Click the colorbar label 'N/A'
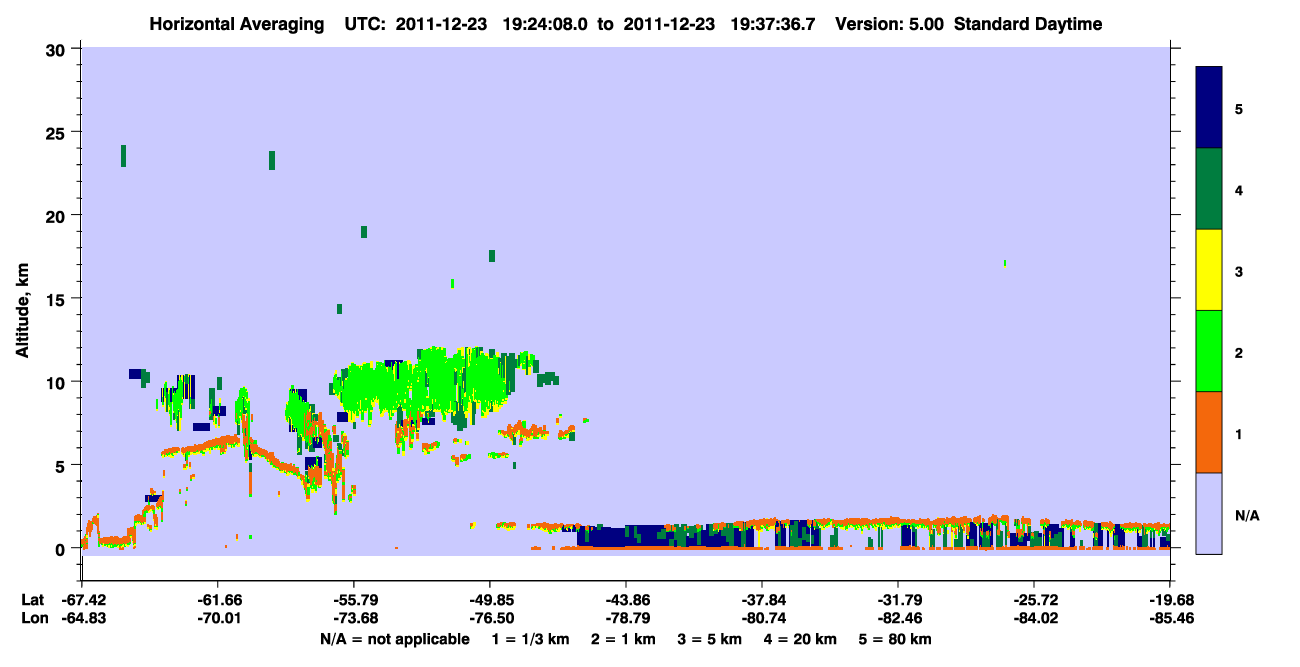The height and width of the screenshot is (667, 1300). pyautogui.click(x=1246, y=515)
